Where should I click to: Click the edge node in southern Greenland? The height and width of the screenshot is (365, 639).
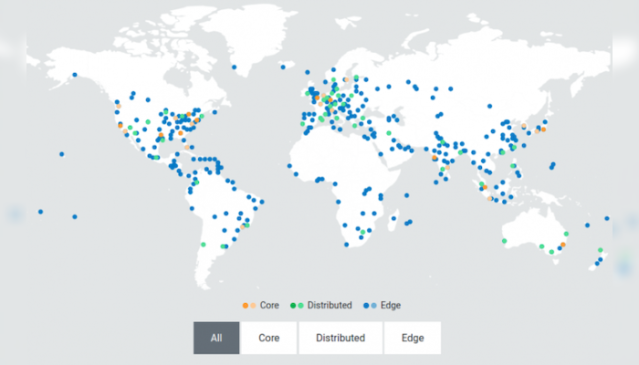(234, 67)
